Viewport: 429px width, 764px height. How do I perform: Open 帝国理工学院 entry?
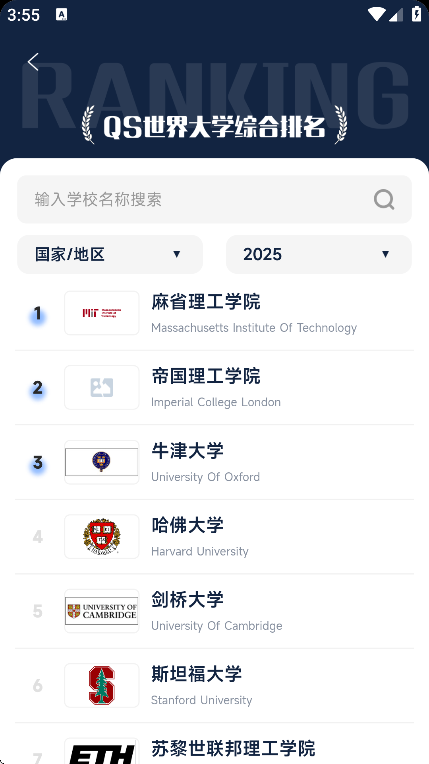(x=214, y=388)
